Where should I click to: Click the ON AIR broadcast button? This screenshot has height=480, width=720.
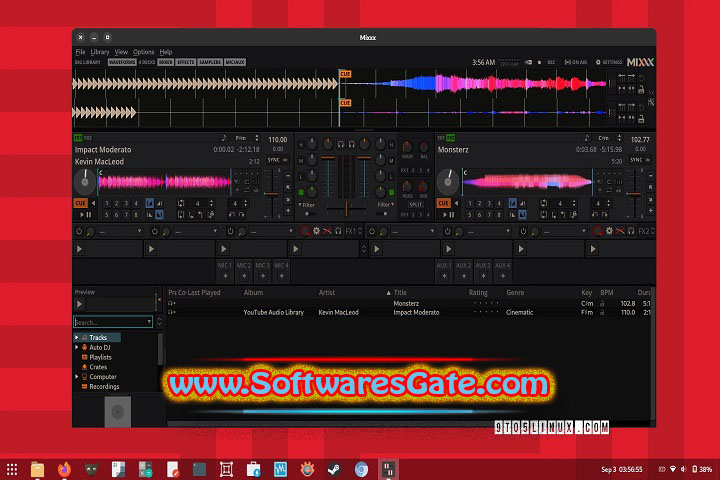click(x=576, y=62)
